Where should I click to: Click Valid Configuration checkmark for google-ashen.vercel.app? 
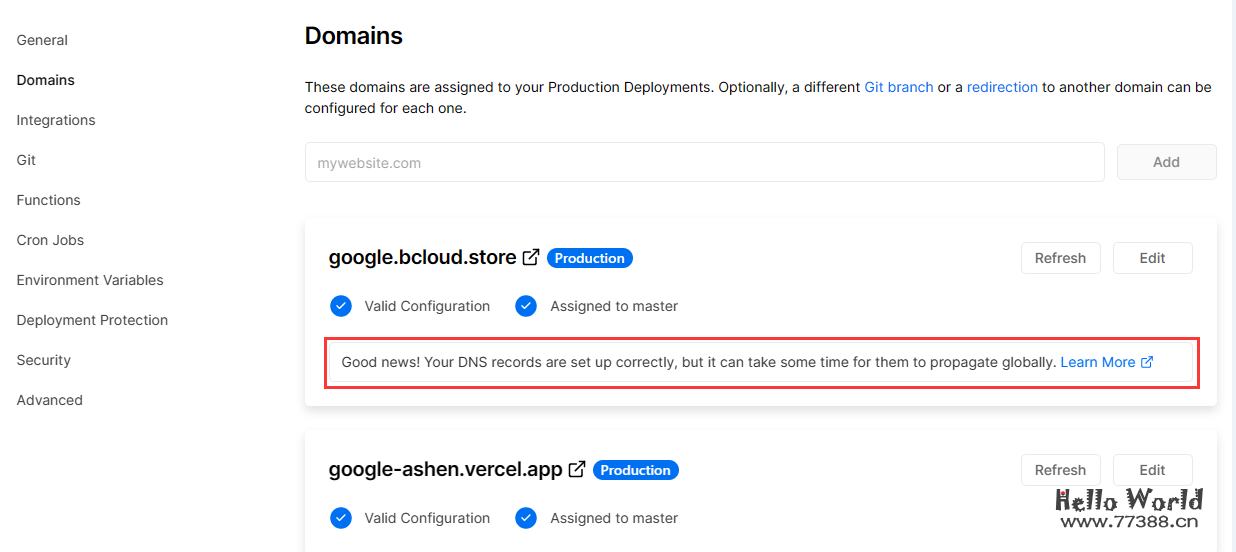(341, 518)
